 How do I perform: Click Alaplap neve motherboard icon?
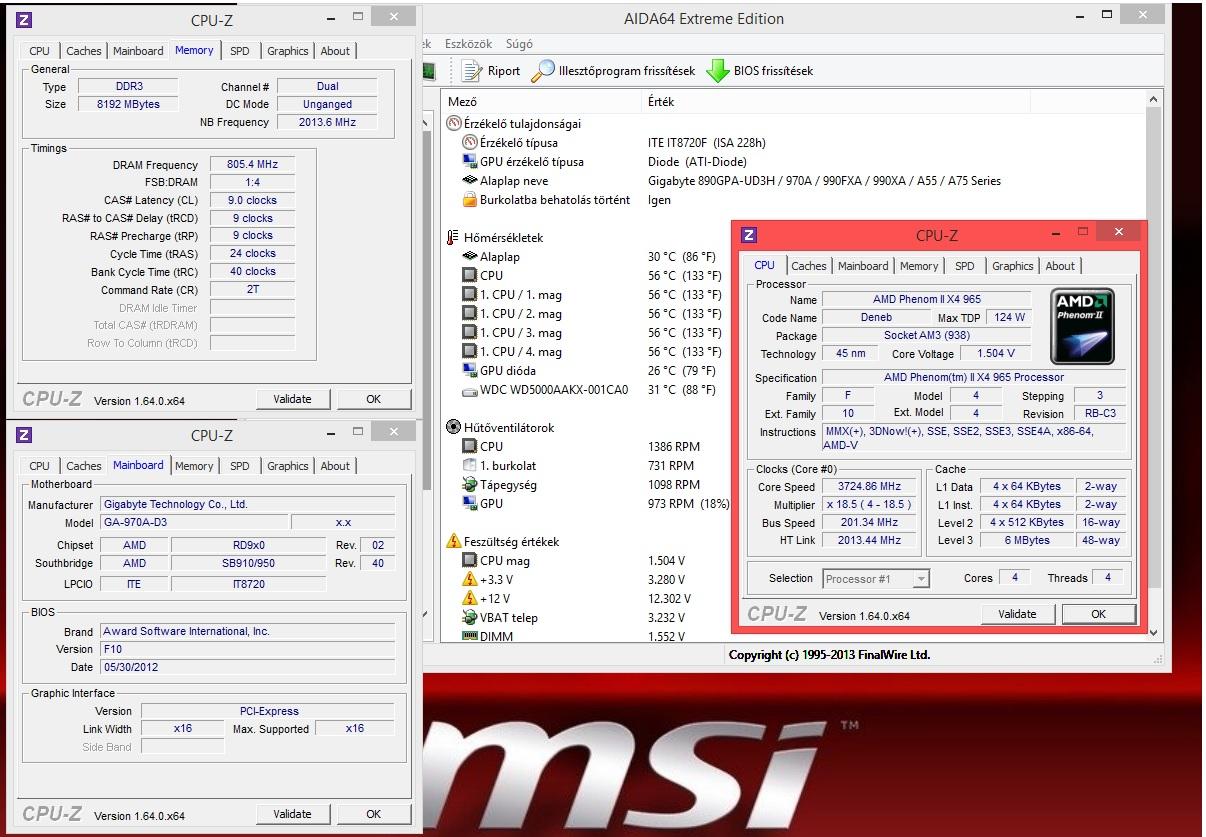click(x=470, y=181)
